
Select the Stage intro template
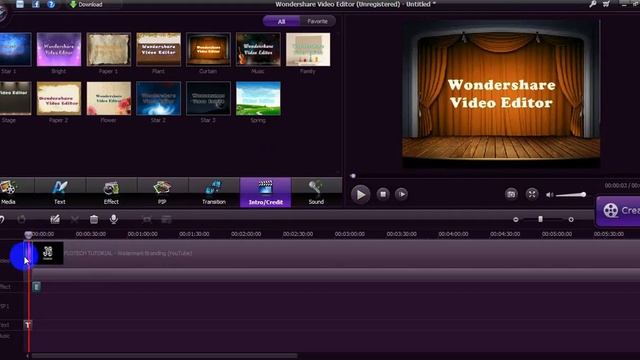16,98
